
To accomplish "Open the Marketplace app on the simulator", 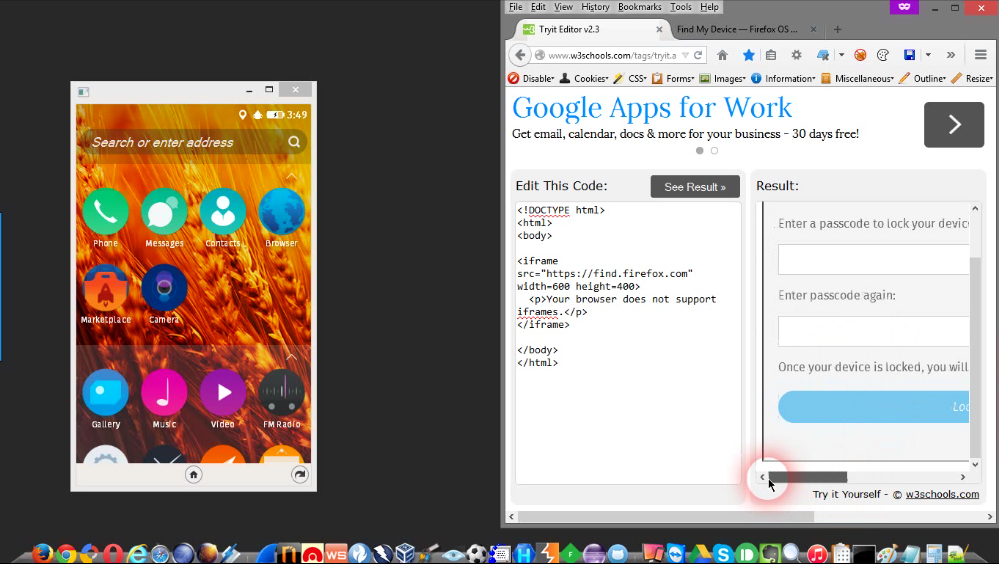I will [106, 287].
